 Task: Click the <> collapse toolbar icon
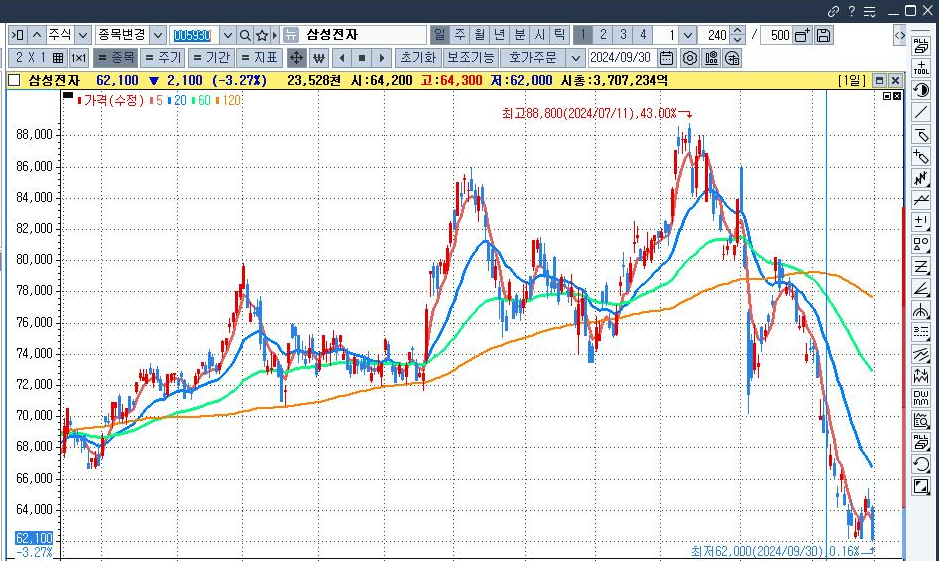click(899, 35)
